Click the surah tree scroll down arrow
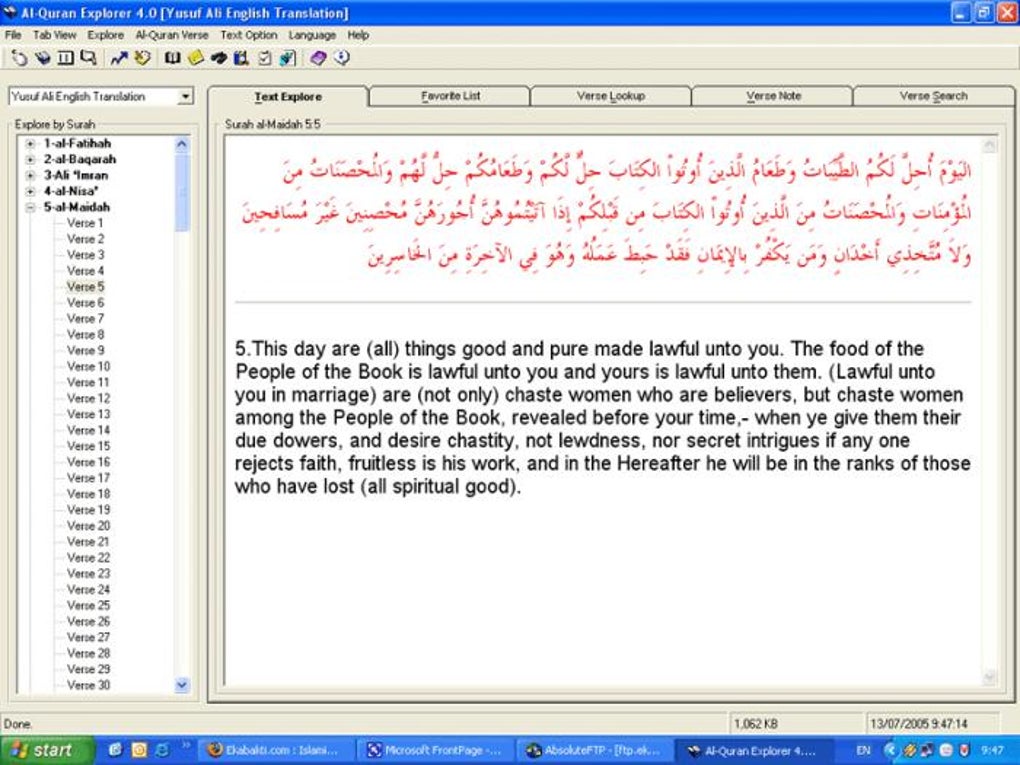 point(182,684)
